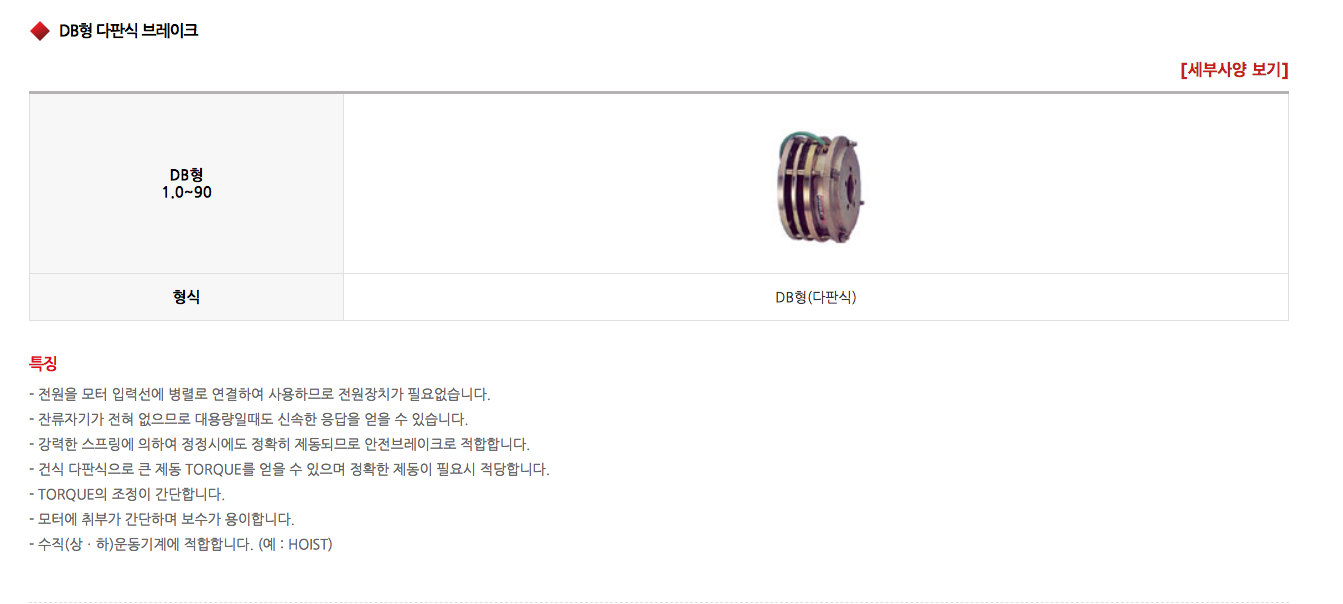Click the 건식 다판식 braking TORQUE line

pyautogui.click(x=289, y=469)
